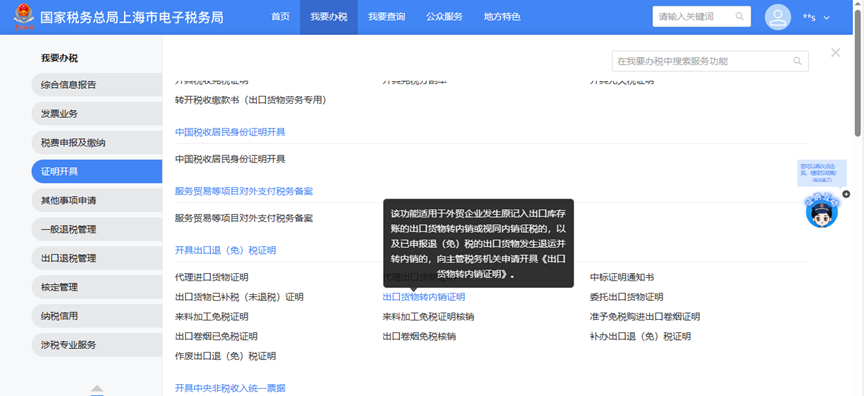Click 中国税收居民身份证明开具 blue section heading

pyautogui.click(x=230, y=132)
